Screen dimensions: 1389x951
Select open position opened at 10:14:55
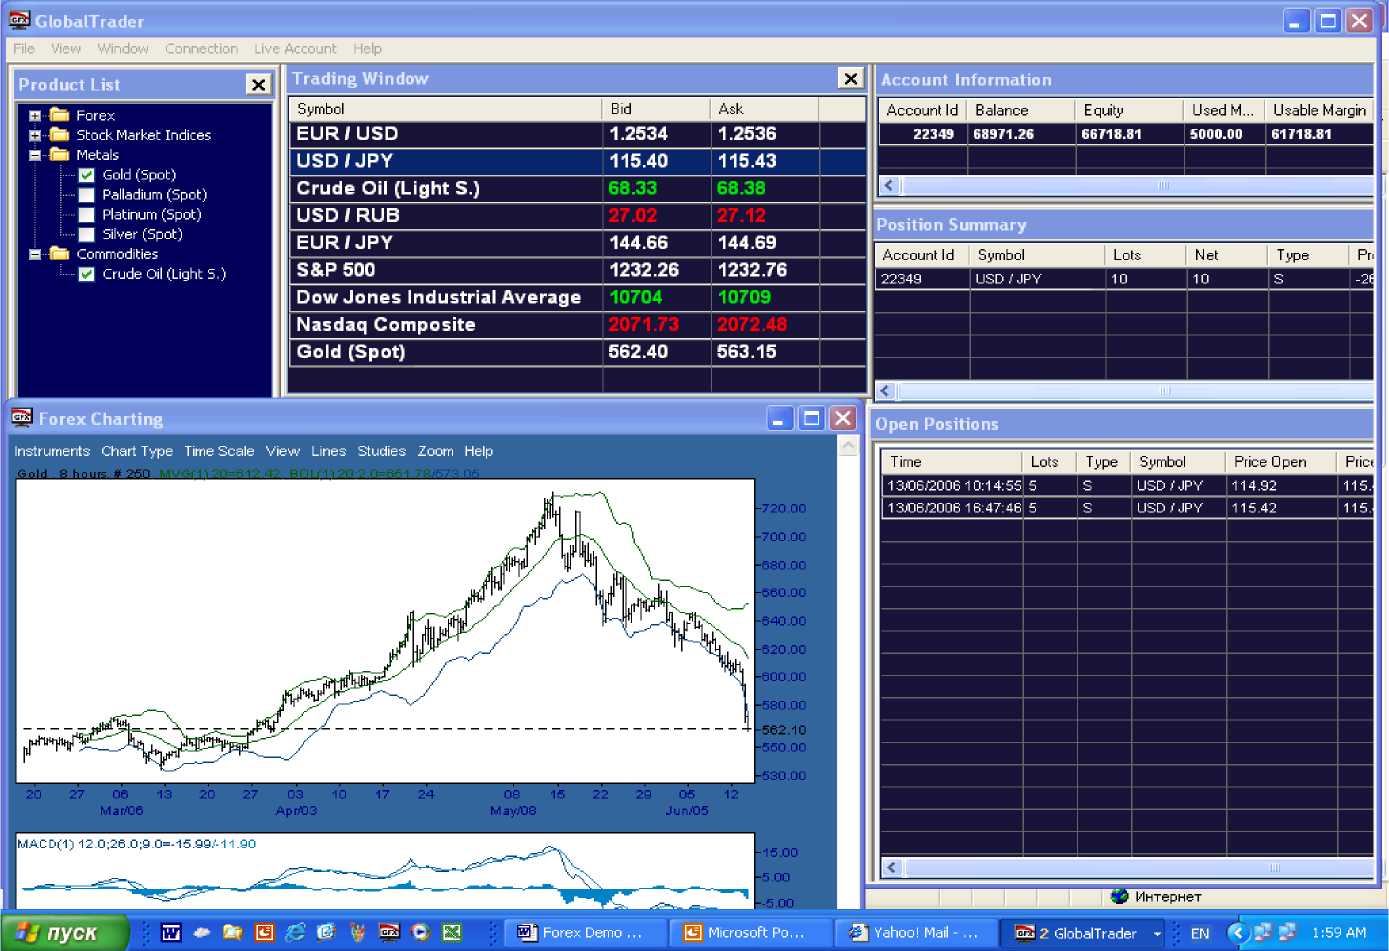[x=1127, y=485]
